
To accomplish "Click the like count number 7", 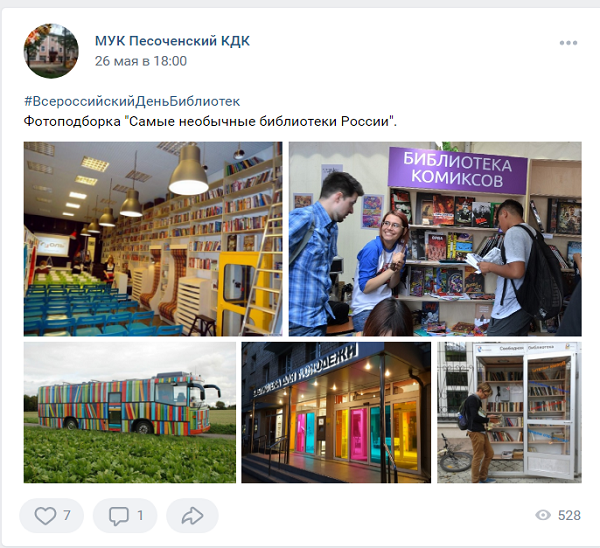I will click(x=67, y=515).
